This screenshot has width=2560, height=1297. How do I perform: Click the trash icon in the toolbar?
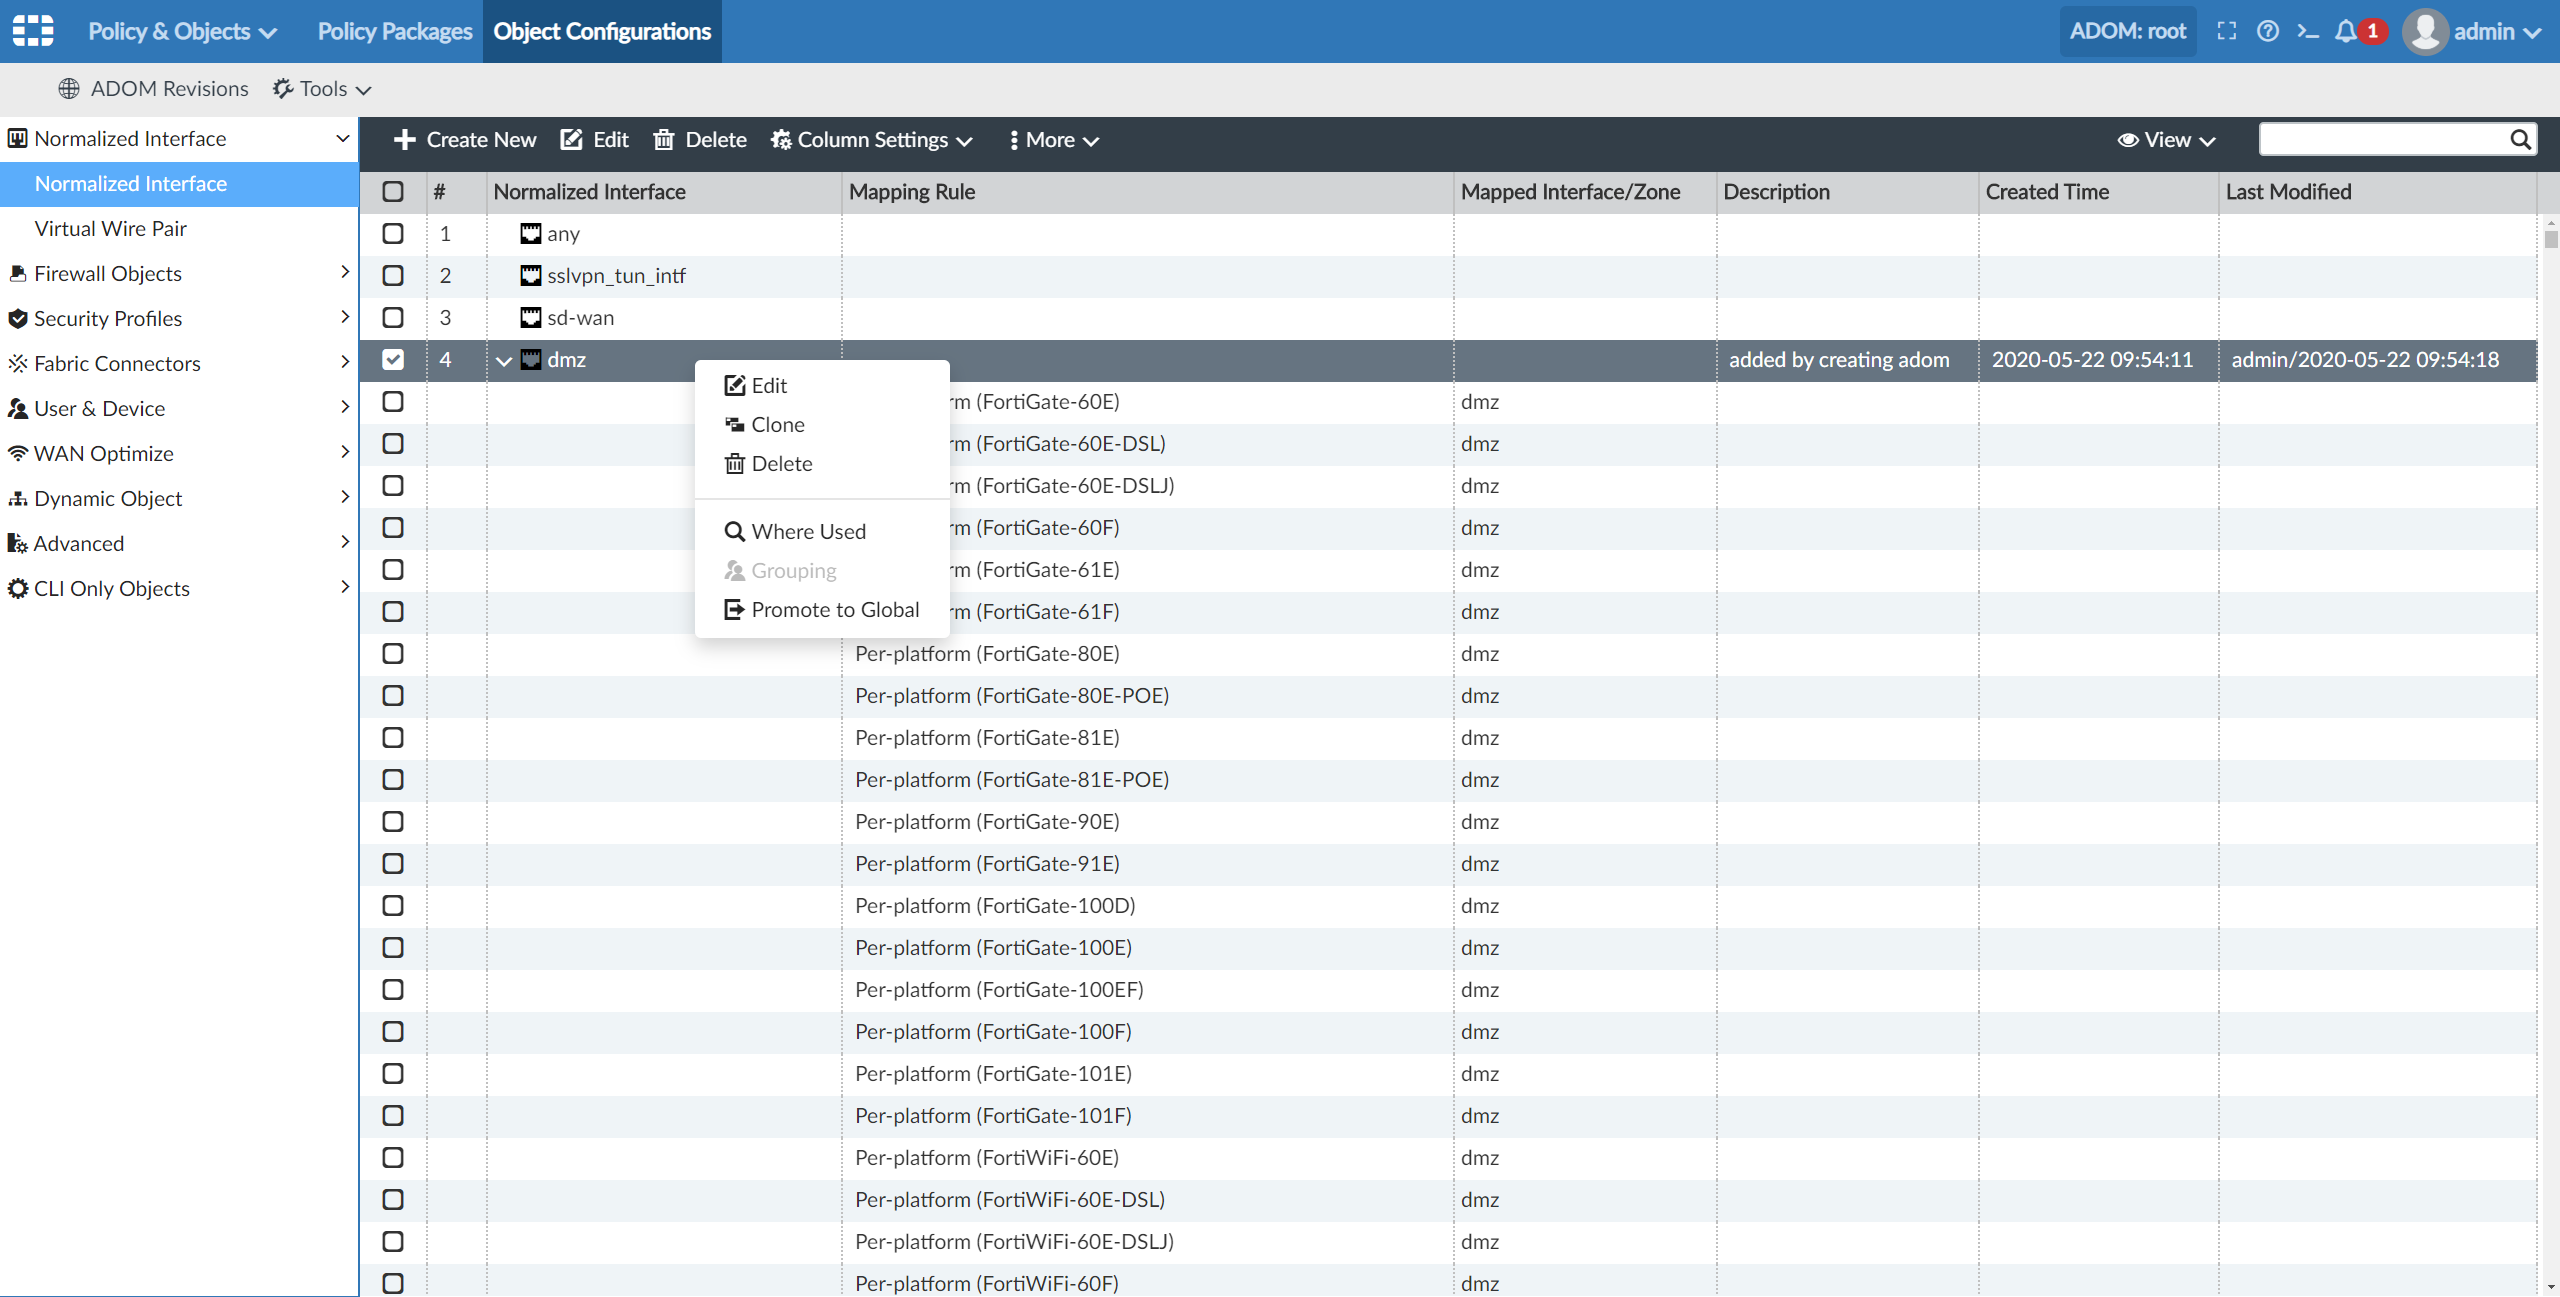(x=664, y=140)
